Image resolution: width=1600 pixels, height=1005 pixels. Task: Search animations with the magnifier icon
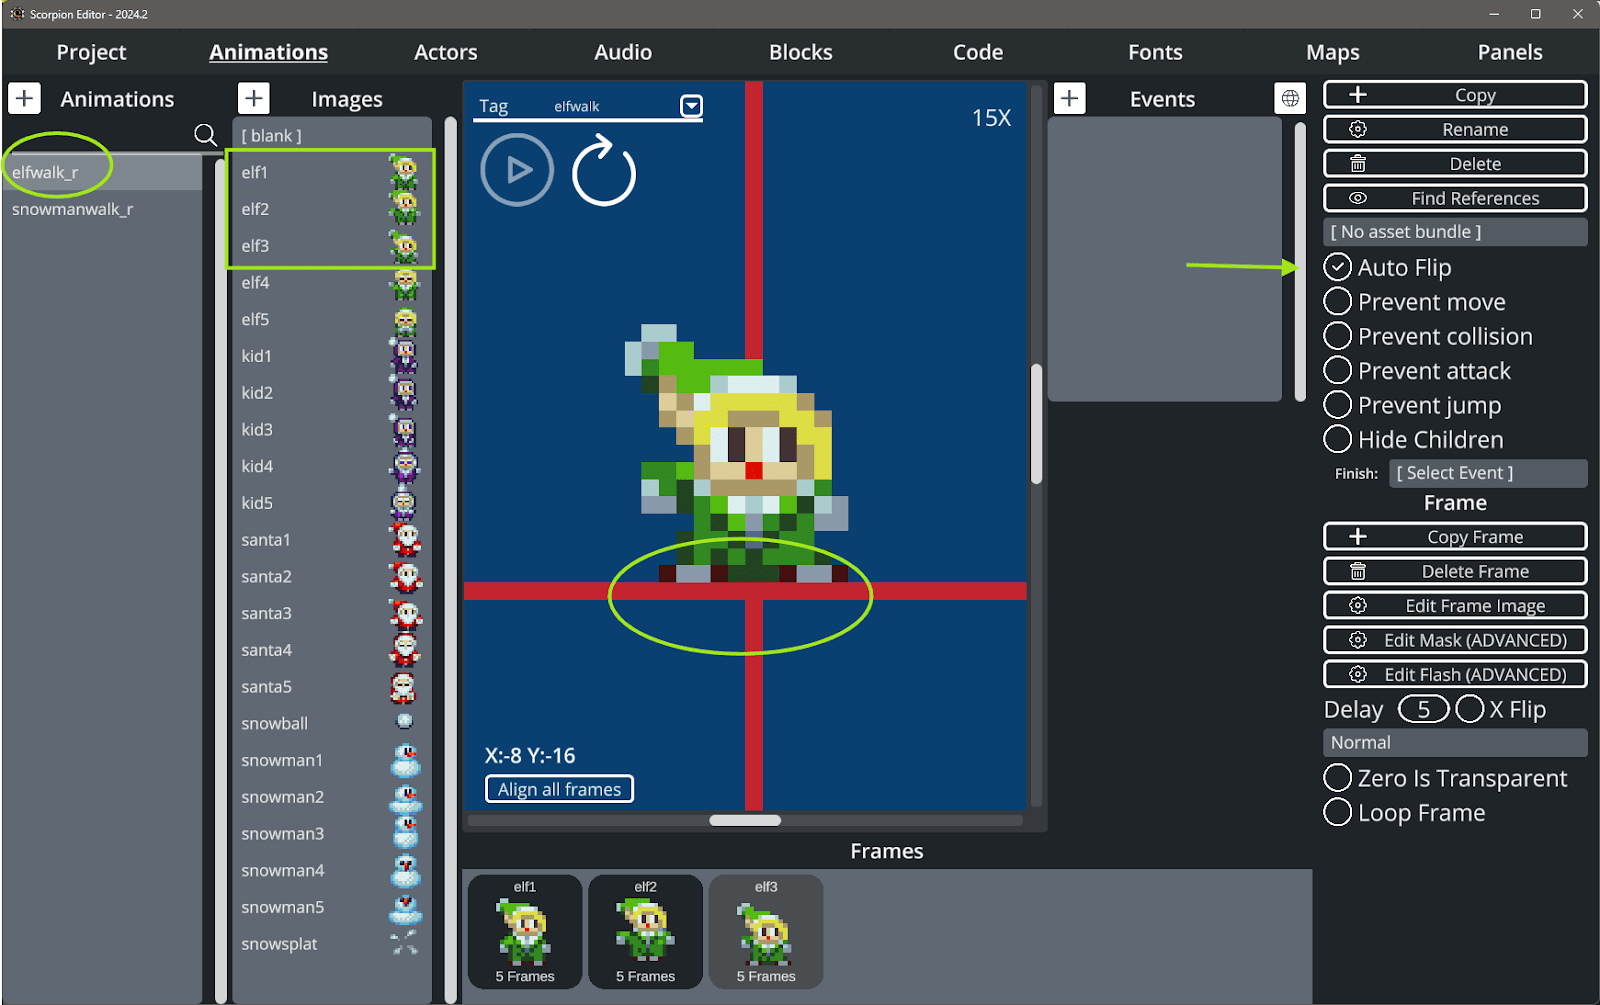pyautogui.click(x=205, y=135)
